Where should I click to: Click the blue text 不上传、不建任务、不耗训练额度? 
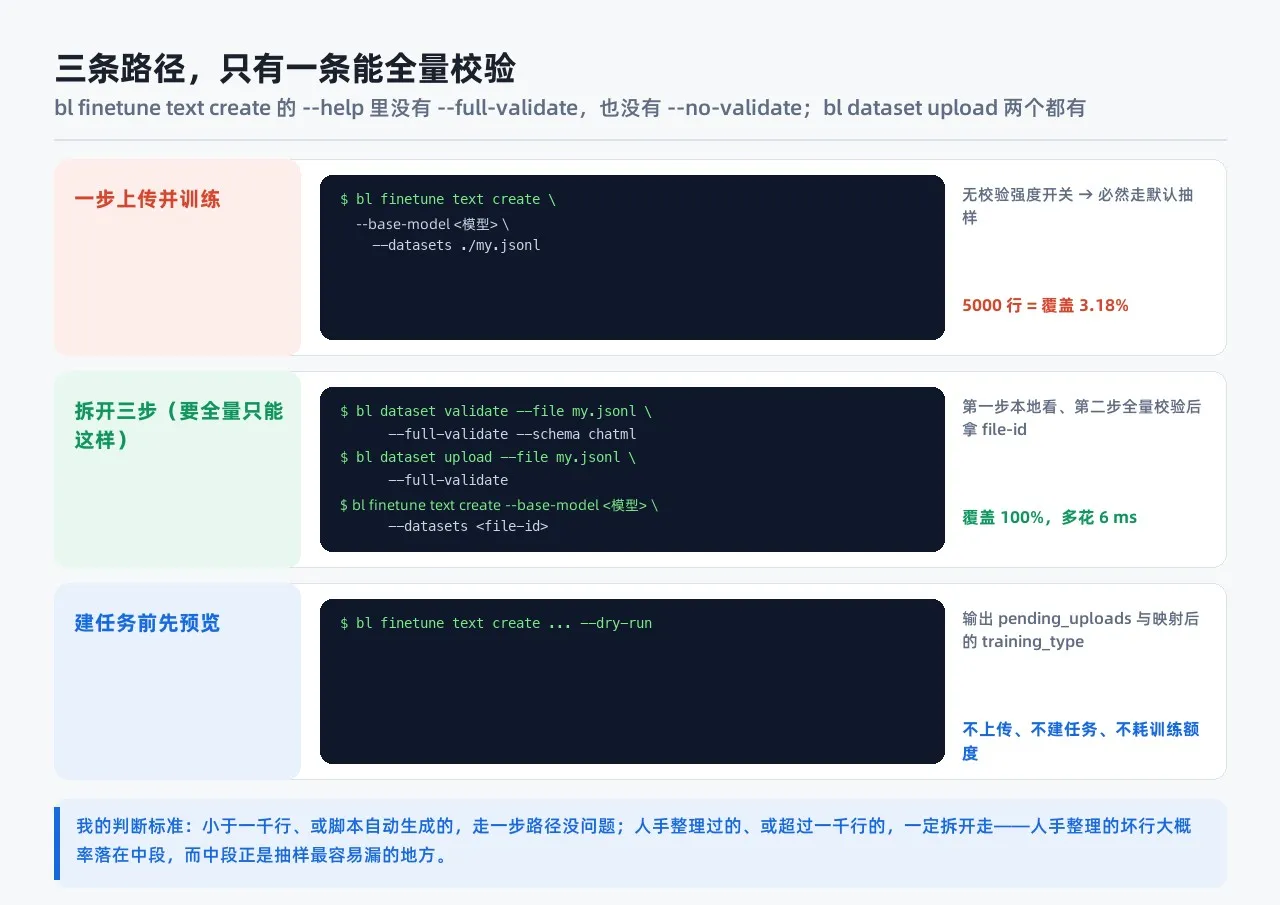click(x=1081, y=741)
